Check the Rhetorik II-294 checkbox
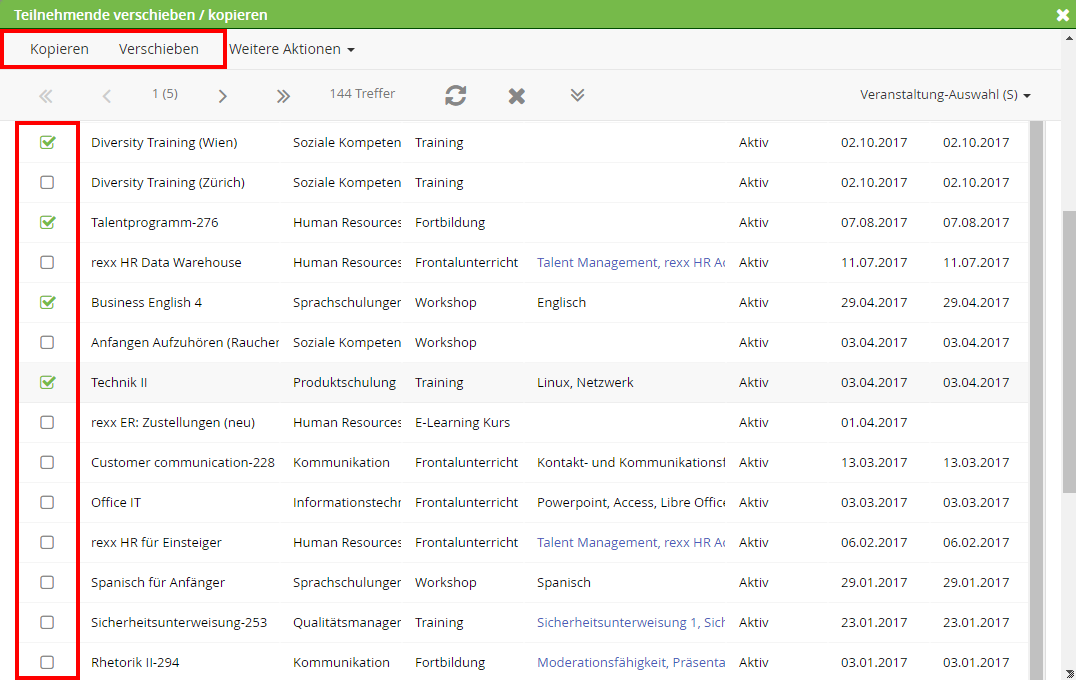The image size is (1076, 680). coord(47,662)
